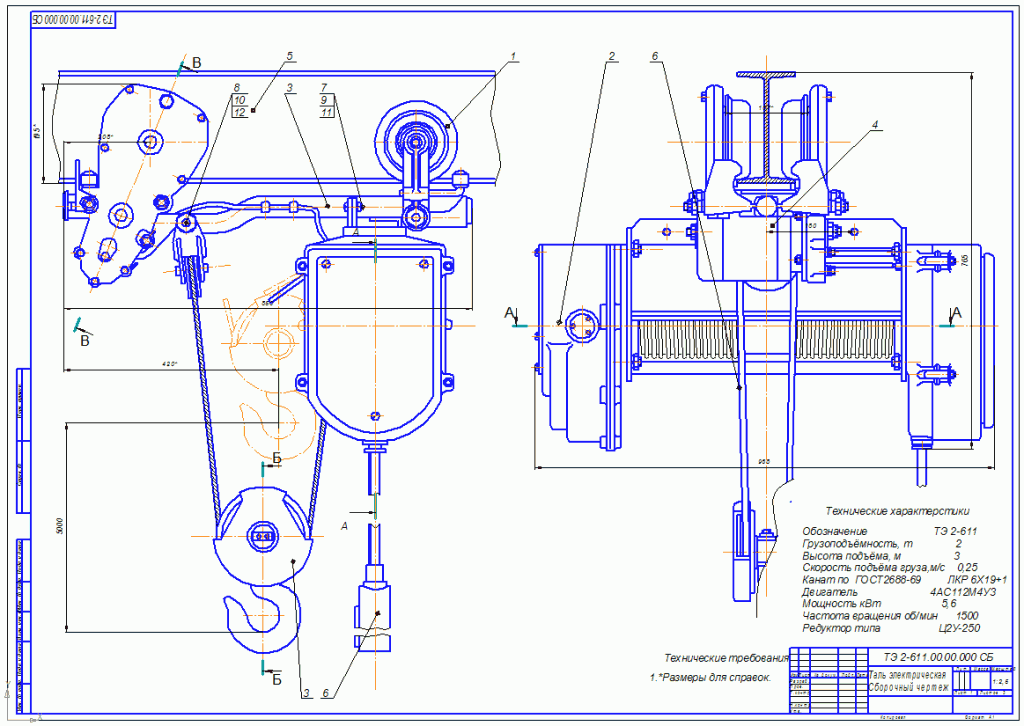Click the position callout number "2"

611,57
